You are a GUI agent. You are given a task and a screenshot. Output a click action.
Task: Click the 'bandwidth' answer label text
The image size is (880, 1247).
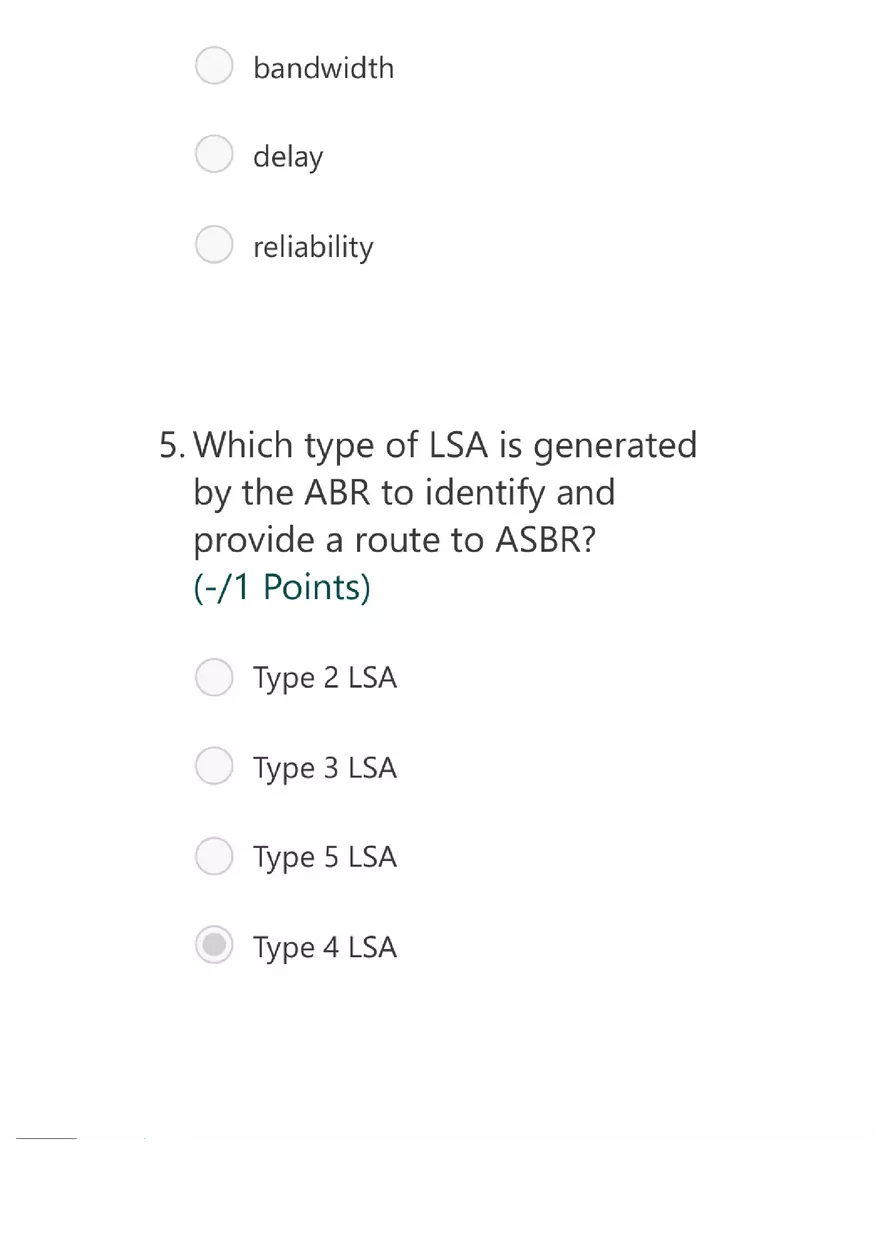tap(323, 68)
